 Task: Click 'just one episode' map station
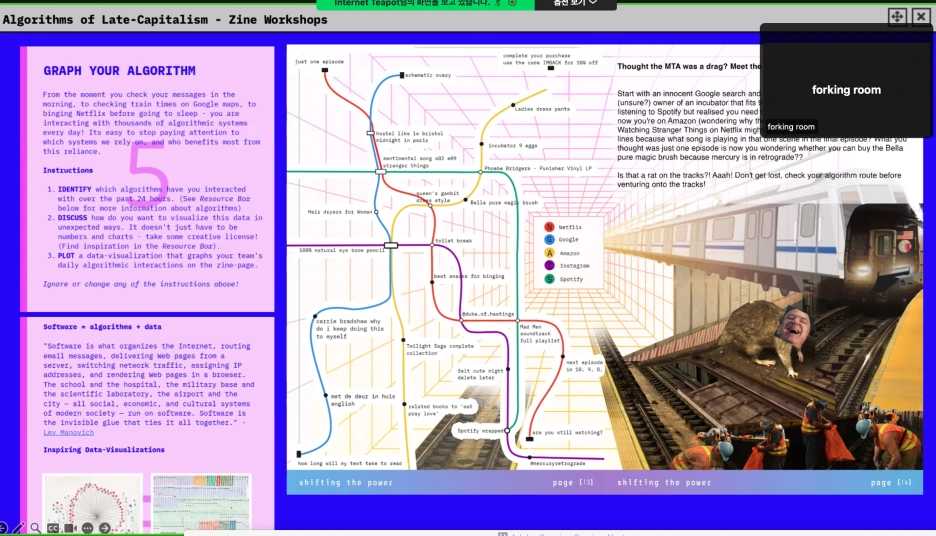(319, 61)
